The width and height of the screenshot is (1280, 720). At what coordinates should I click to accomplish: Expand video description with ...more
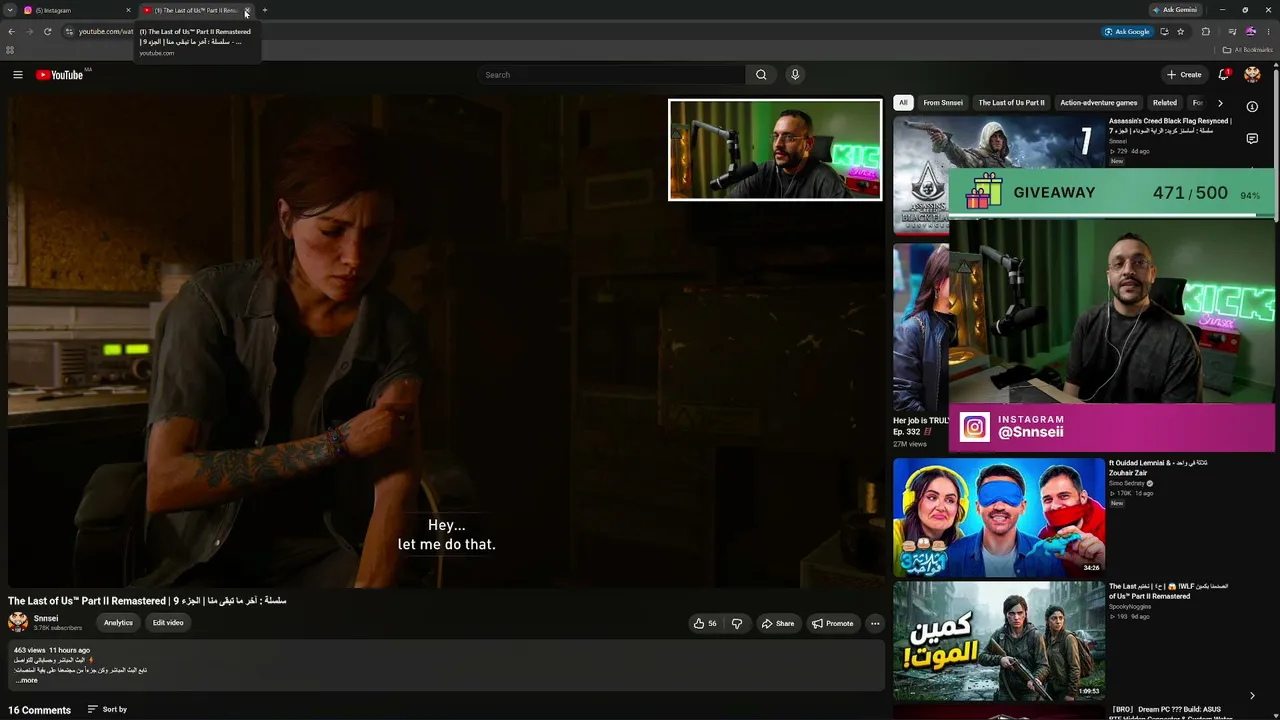(x=26, y=680)
